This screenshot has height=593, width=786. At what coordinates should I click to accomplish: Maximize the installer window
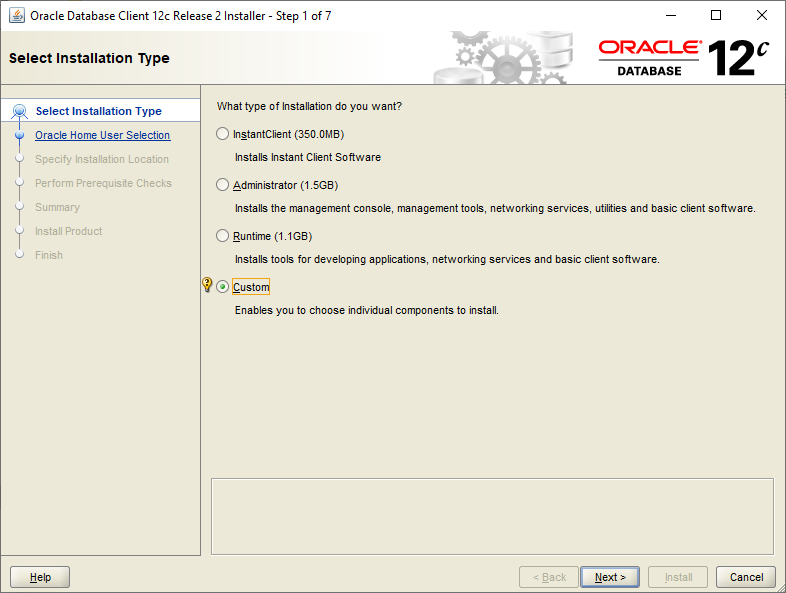tap(716, 16)
